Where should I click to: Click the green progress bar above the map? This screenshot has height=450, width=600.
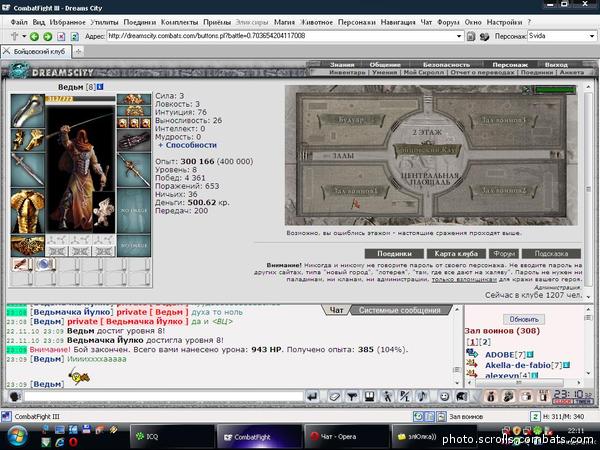(x=555, y=90)
